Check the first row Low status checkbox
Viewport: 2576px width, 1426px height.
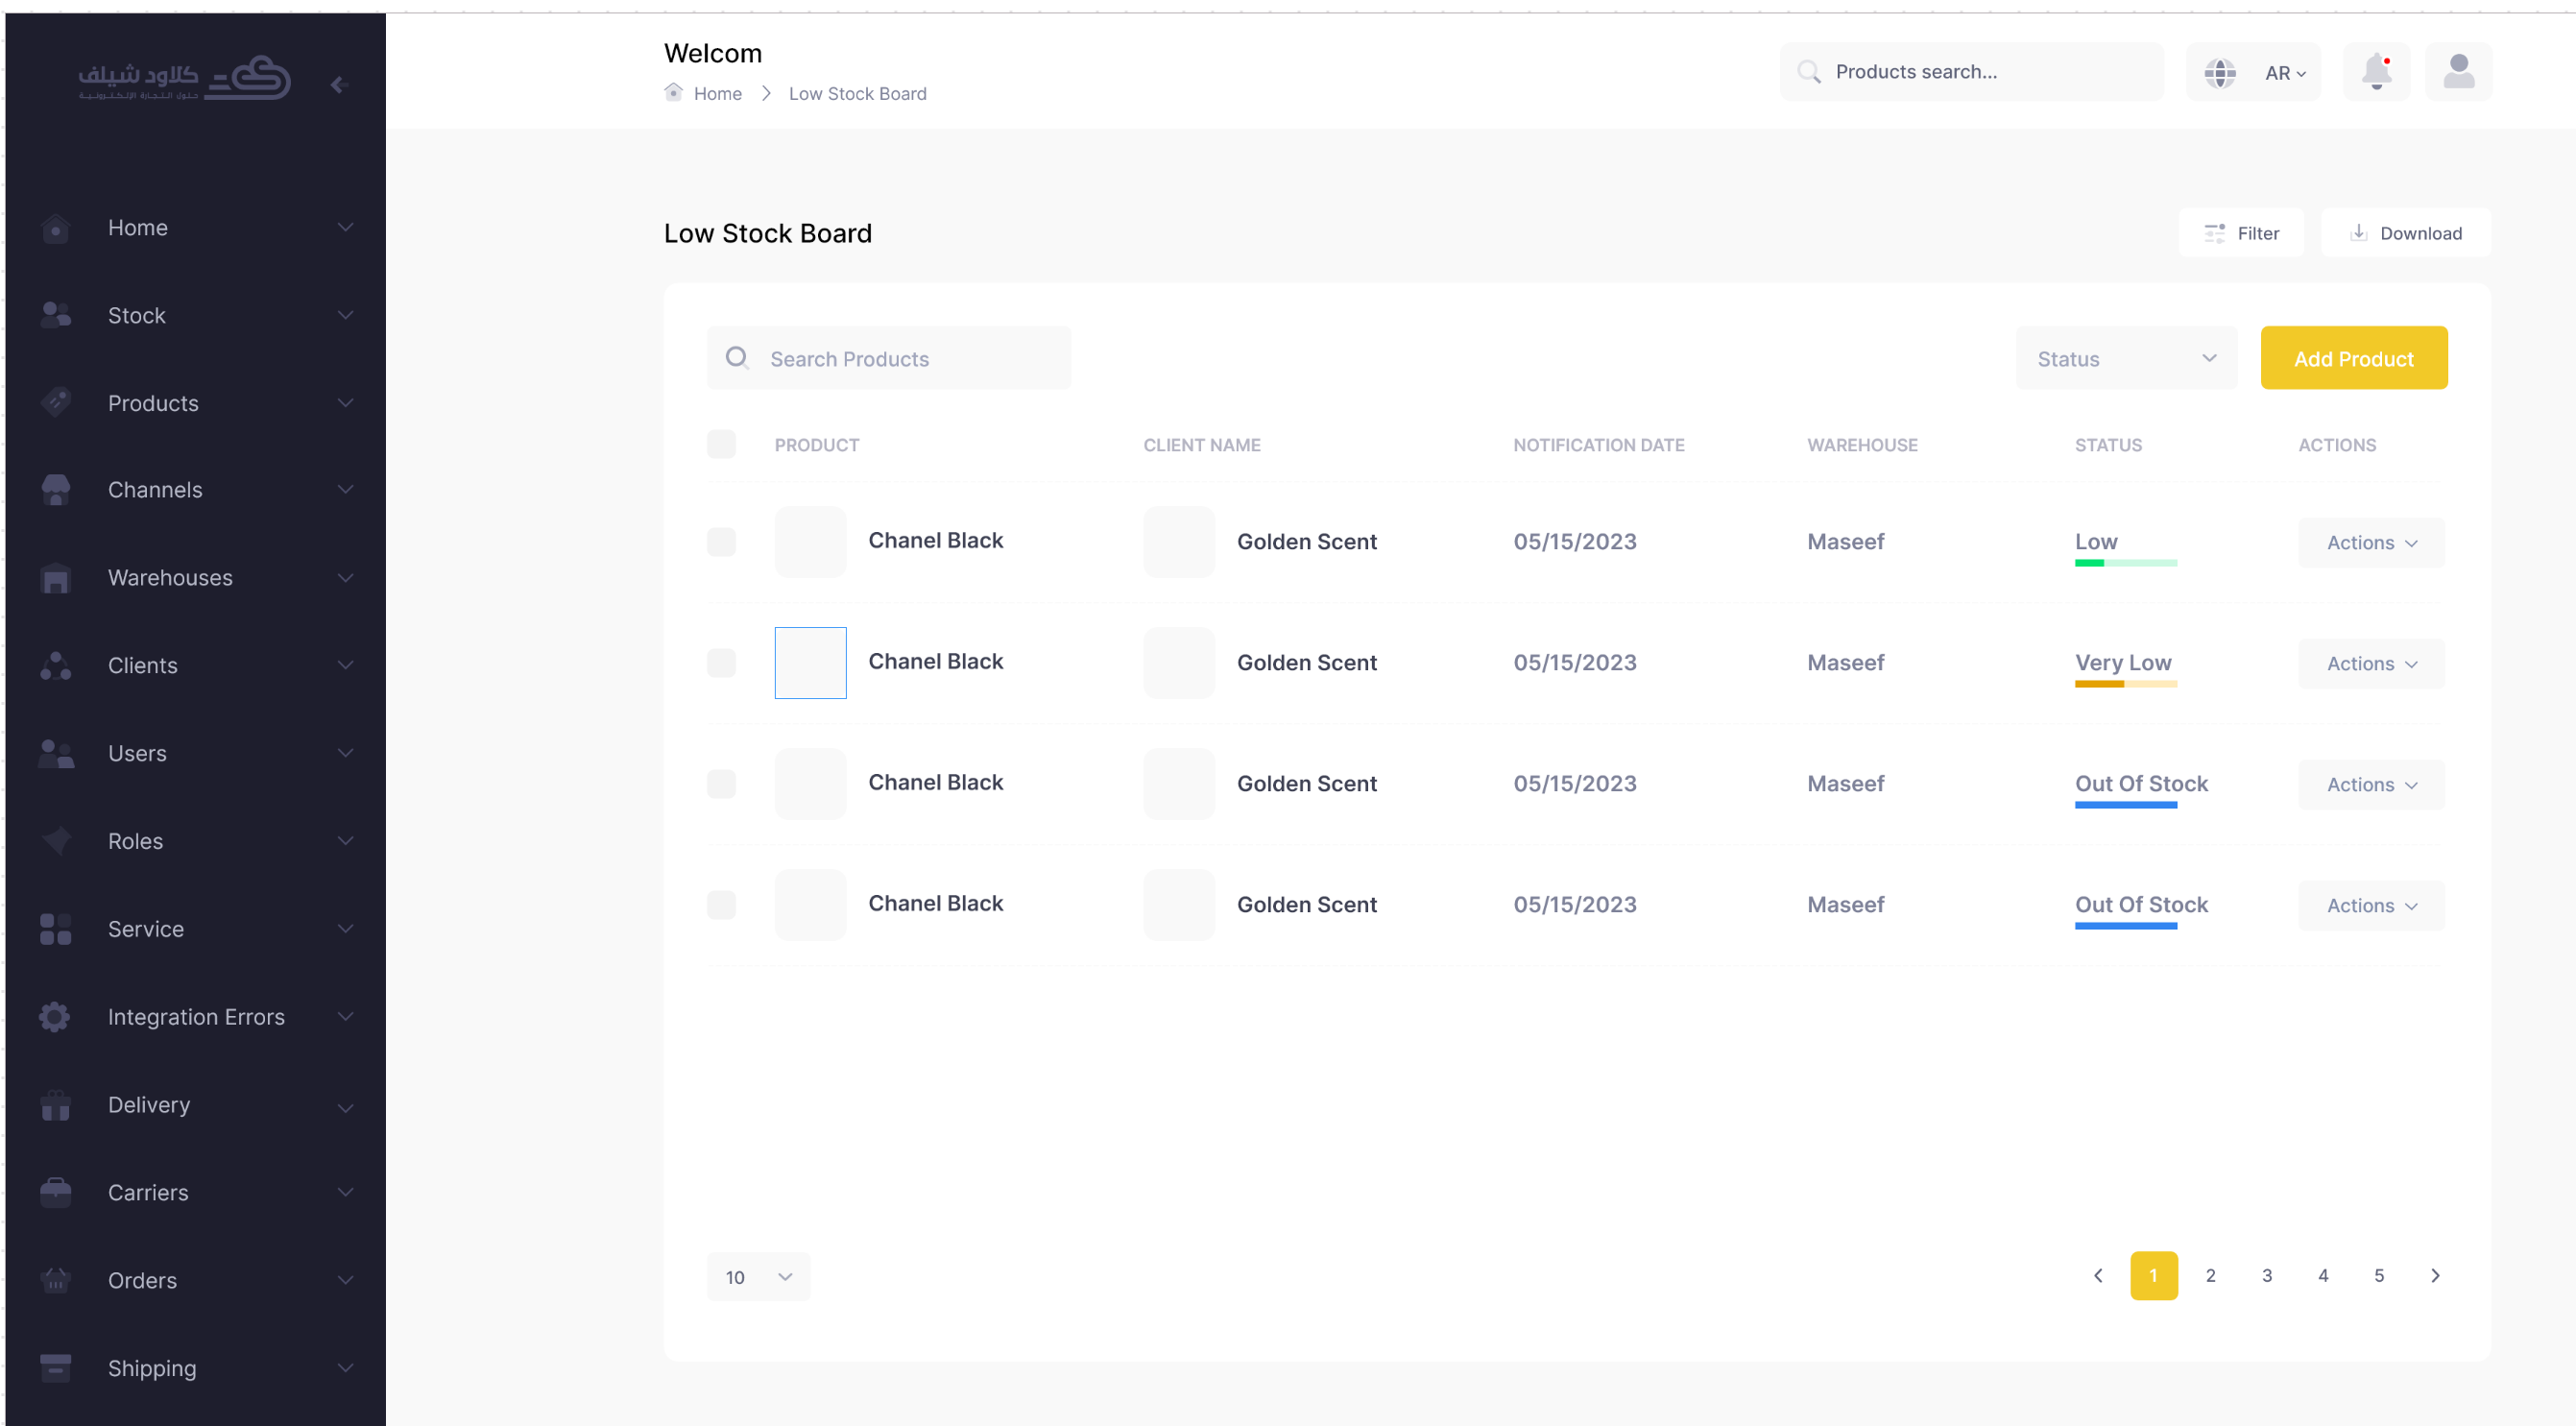coord(721,542)
